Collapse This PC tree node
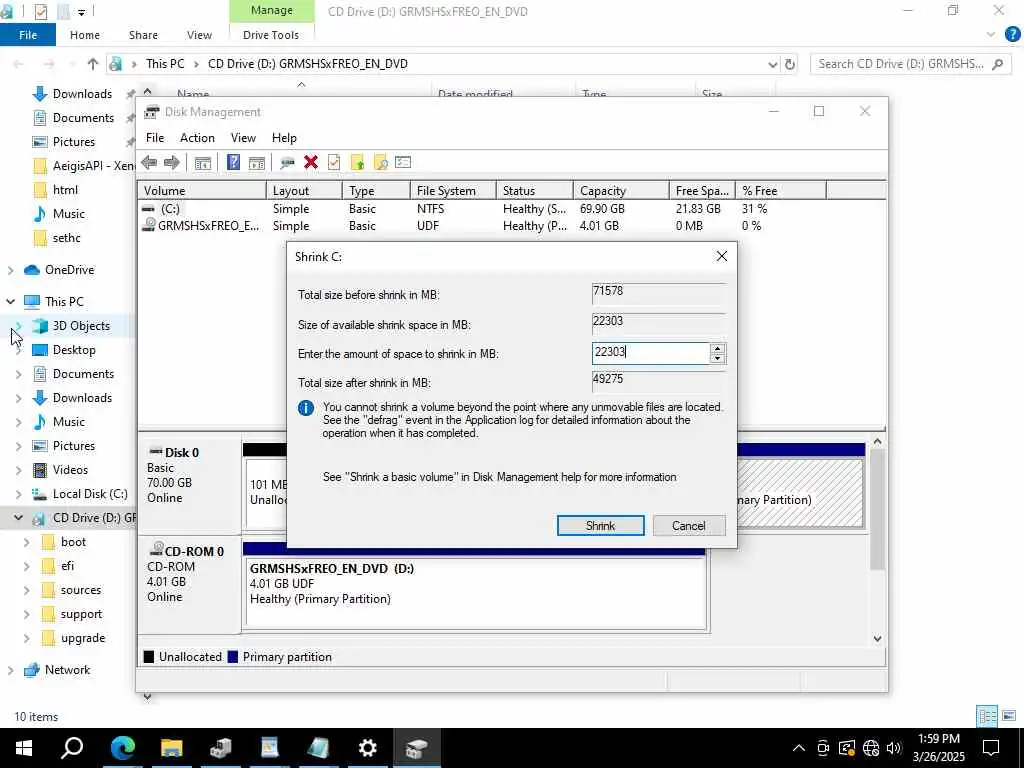Image resolution: width=1024 pixels, height=768 pixels. [x=10, y=302]
